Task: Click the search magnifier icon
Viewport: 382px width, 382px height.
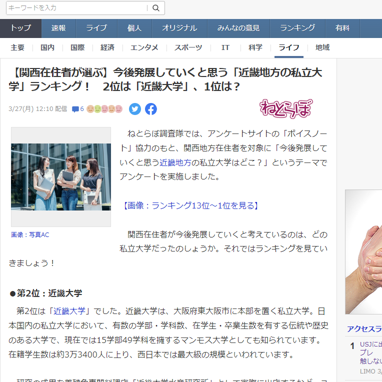Action: pos(156,8)
